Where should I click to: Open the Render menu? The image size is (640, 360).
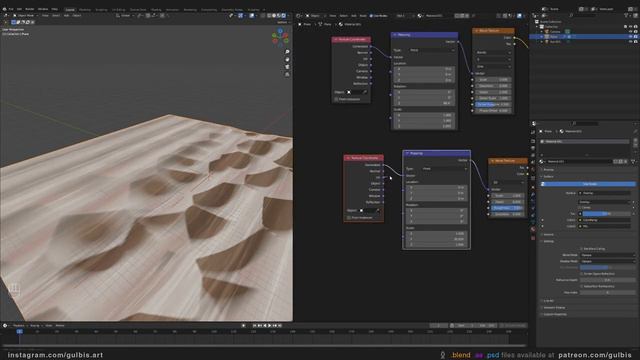[30, 9]
